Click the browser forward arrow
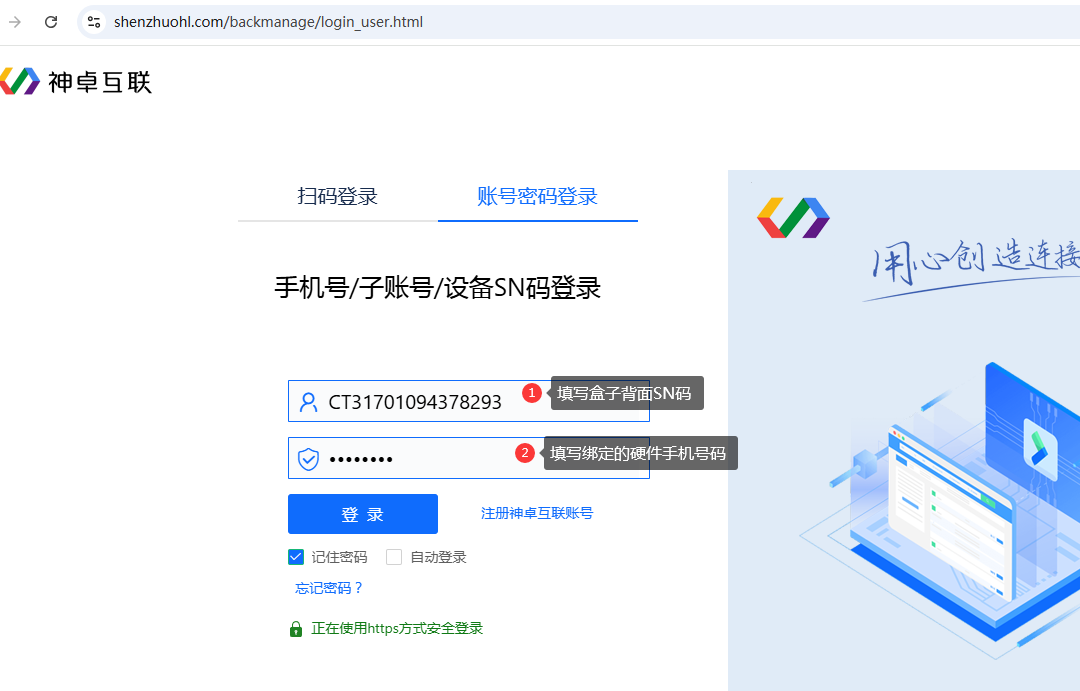Image resolution: width=1080 pixels, height=691 pixels. (x=15, y=22)
